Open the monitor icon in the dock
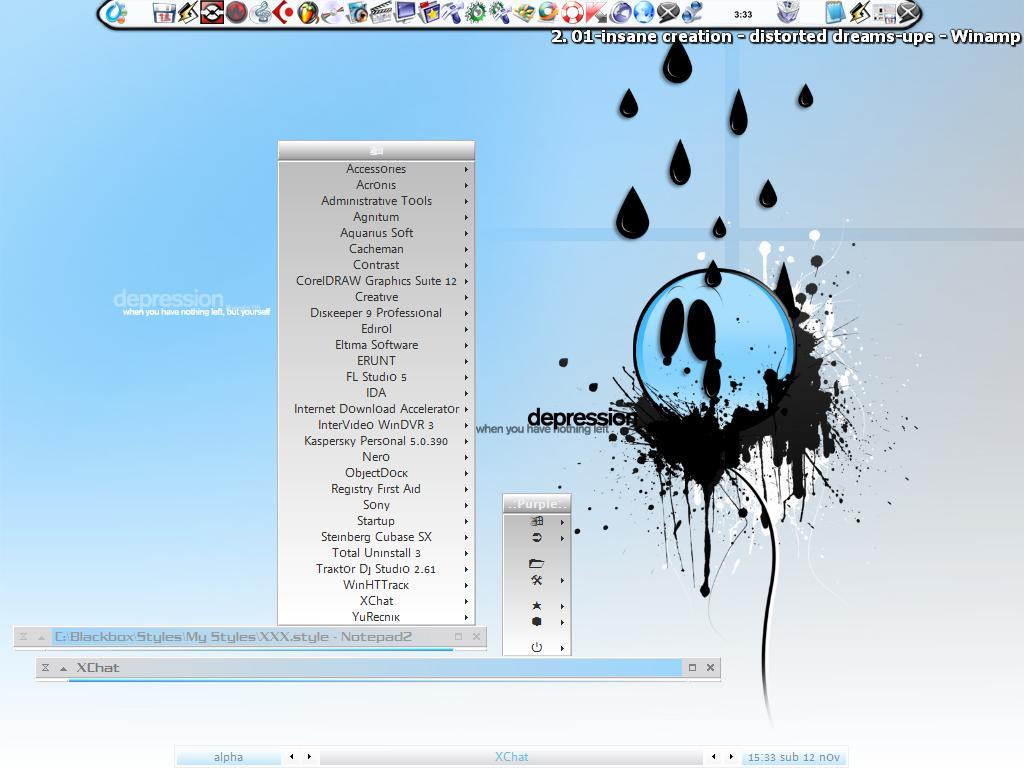The width and height of the screenshot is (1024, 768). click(404, 12)
